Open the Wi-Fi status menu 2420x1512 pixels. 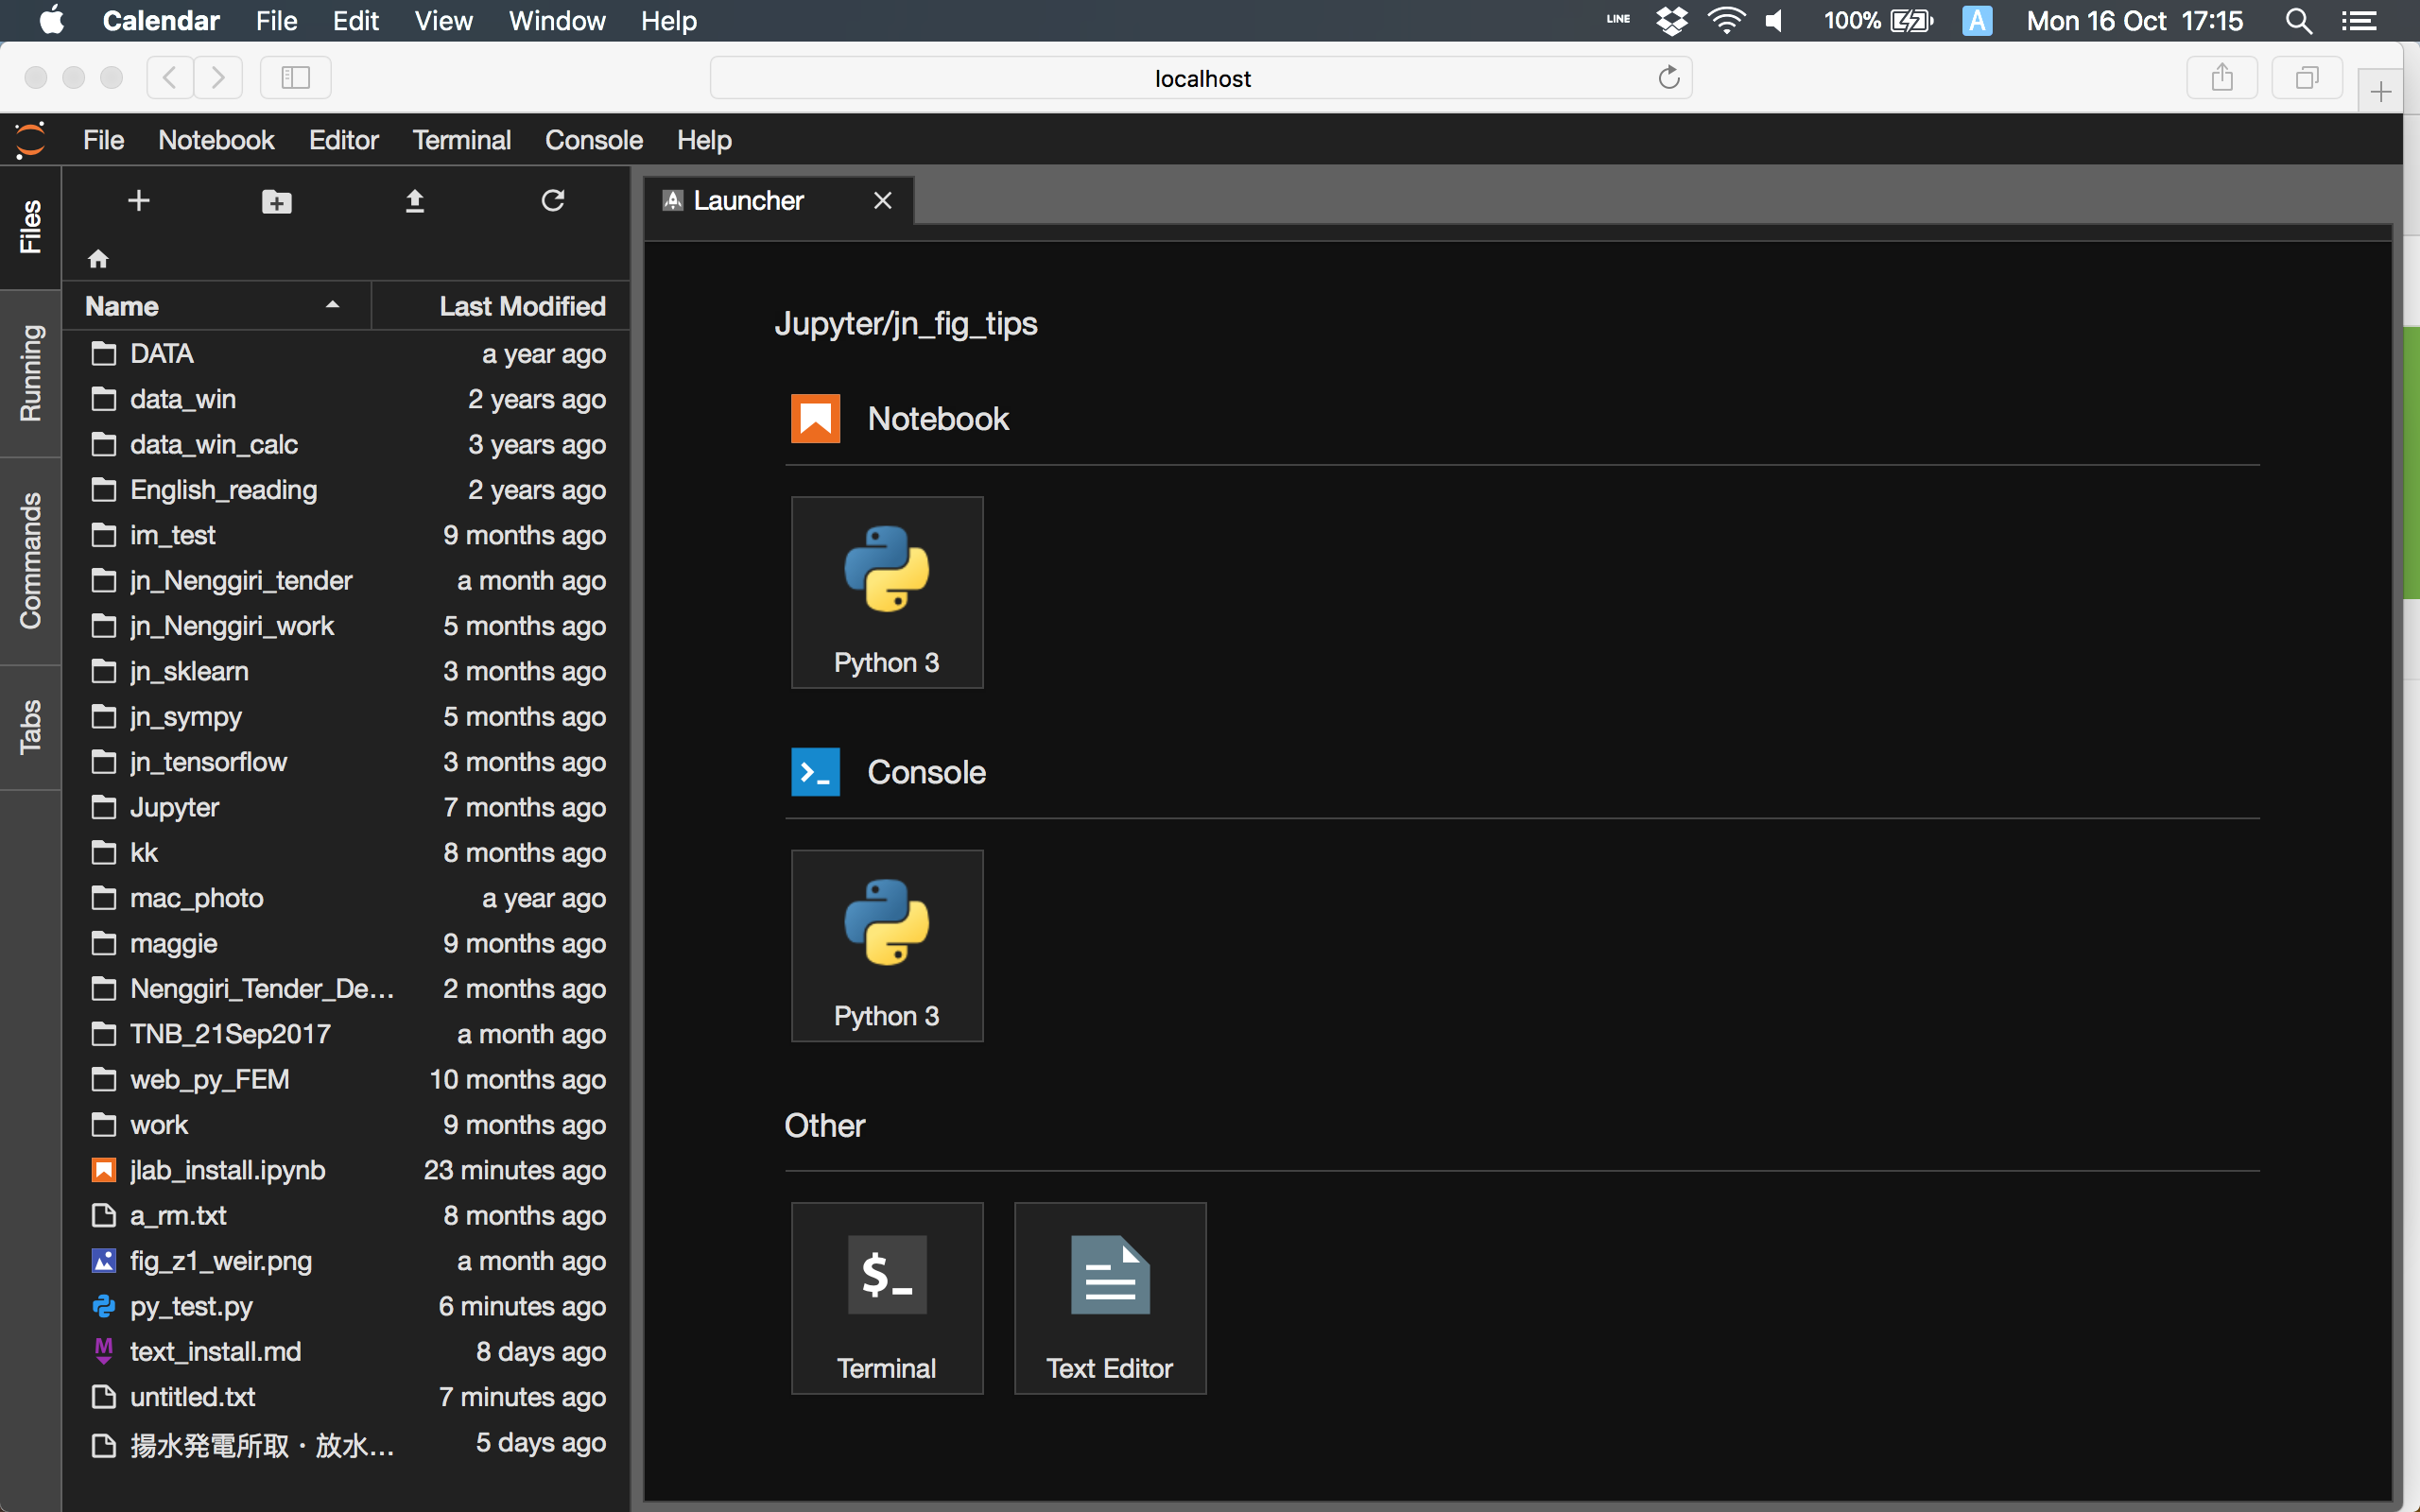point(1726,20)
